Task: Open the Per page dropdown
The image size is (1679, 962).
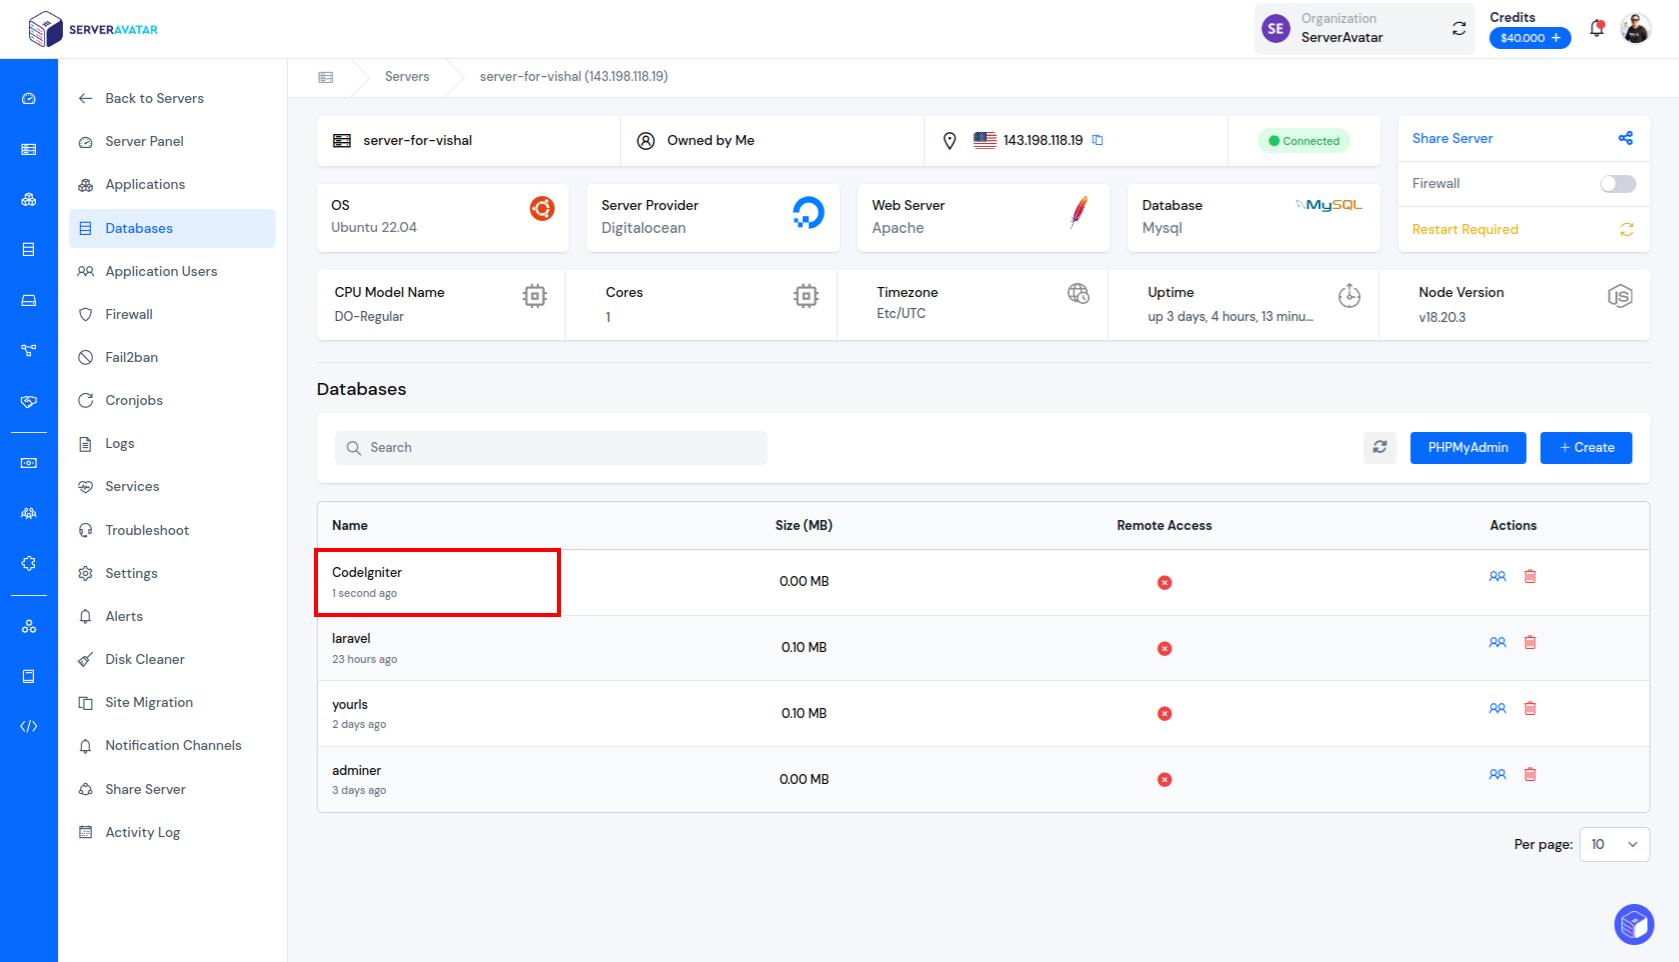Action: coord(1614,844)
